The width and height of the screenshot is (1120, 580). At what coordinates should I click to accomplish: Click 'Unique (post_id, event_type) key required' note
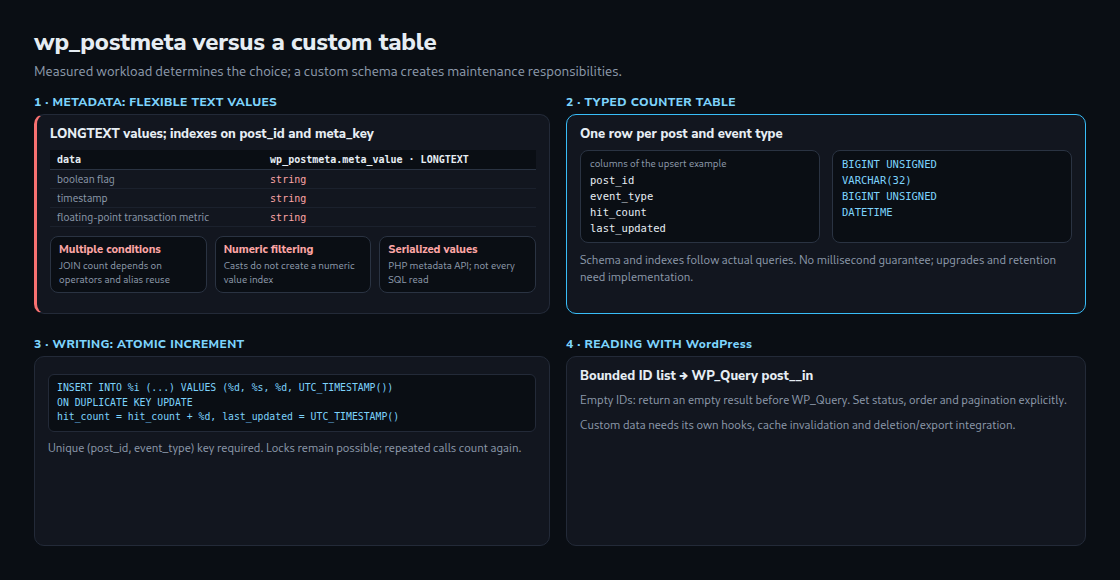tap(284, 449)
